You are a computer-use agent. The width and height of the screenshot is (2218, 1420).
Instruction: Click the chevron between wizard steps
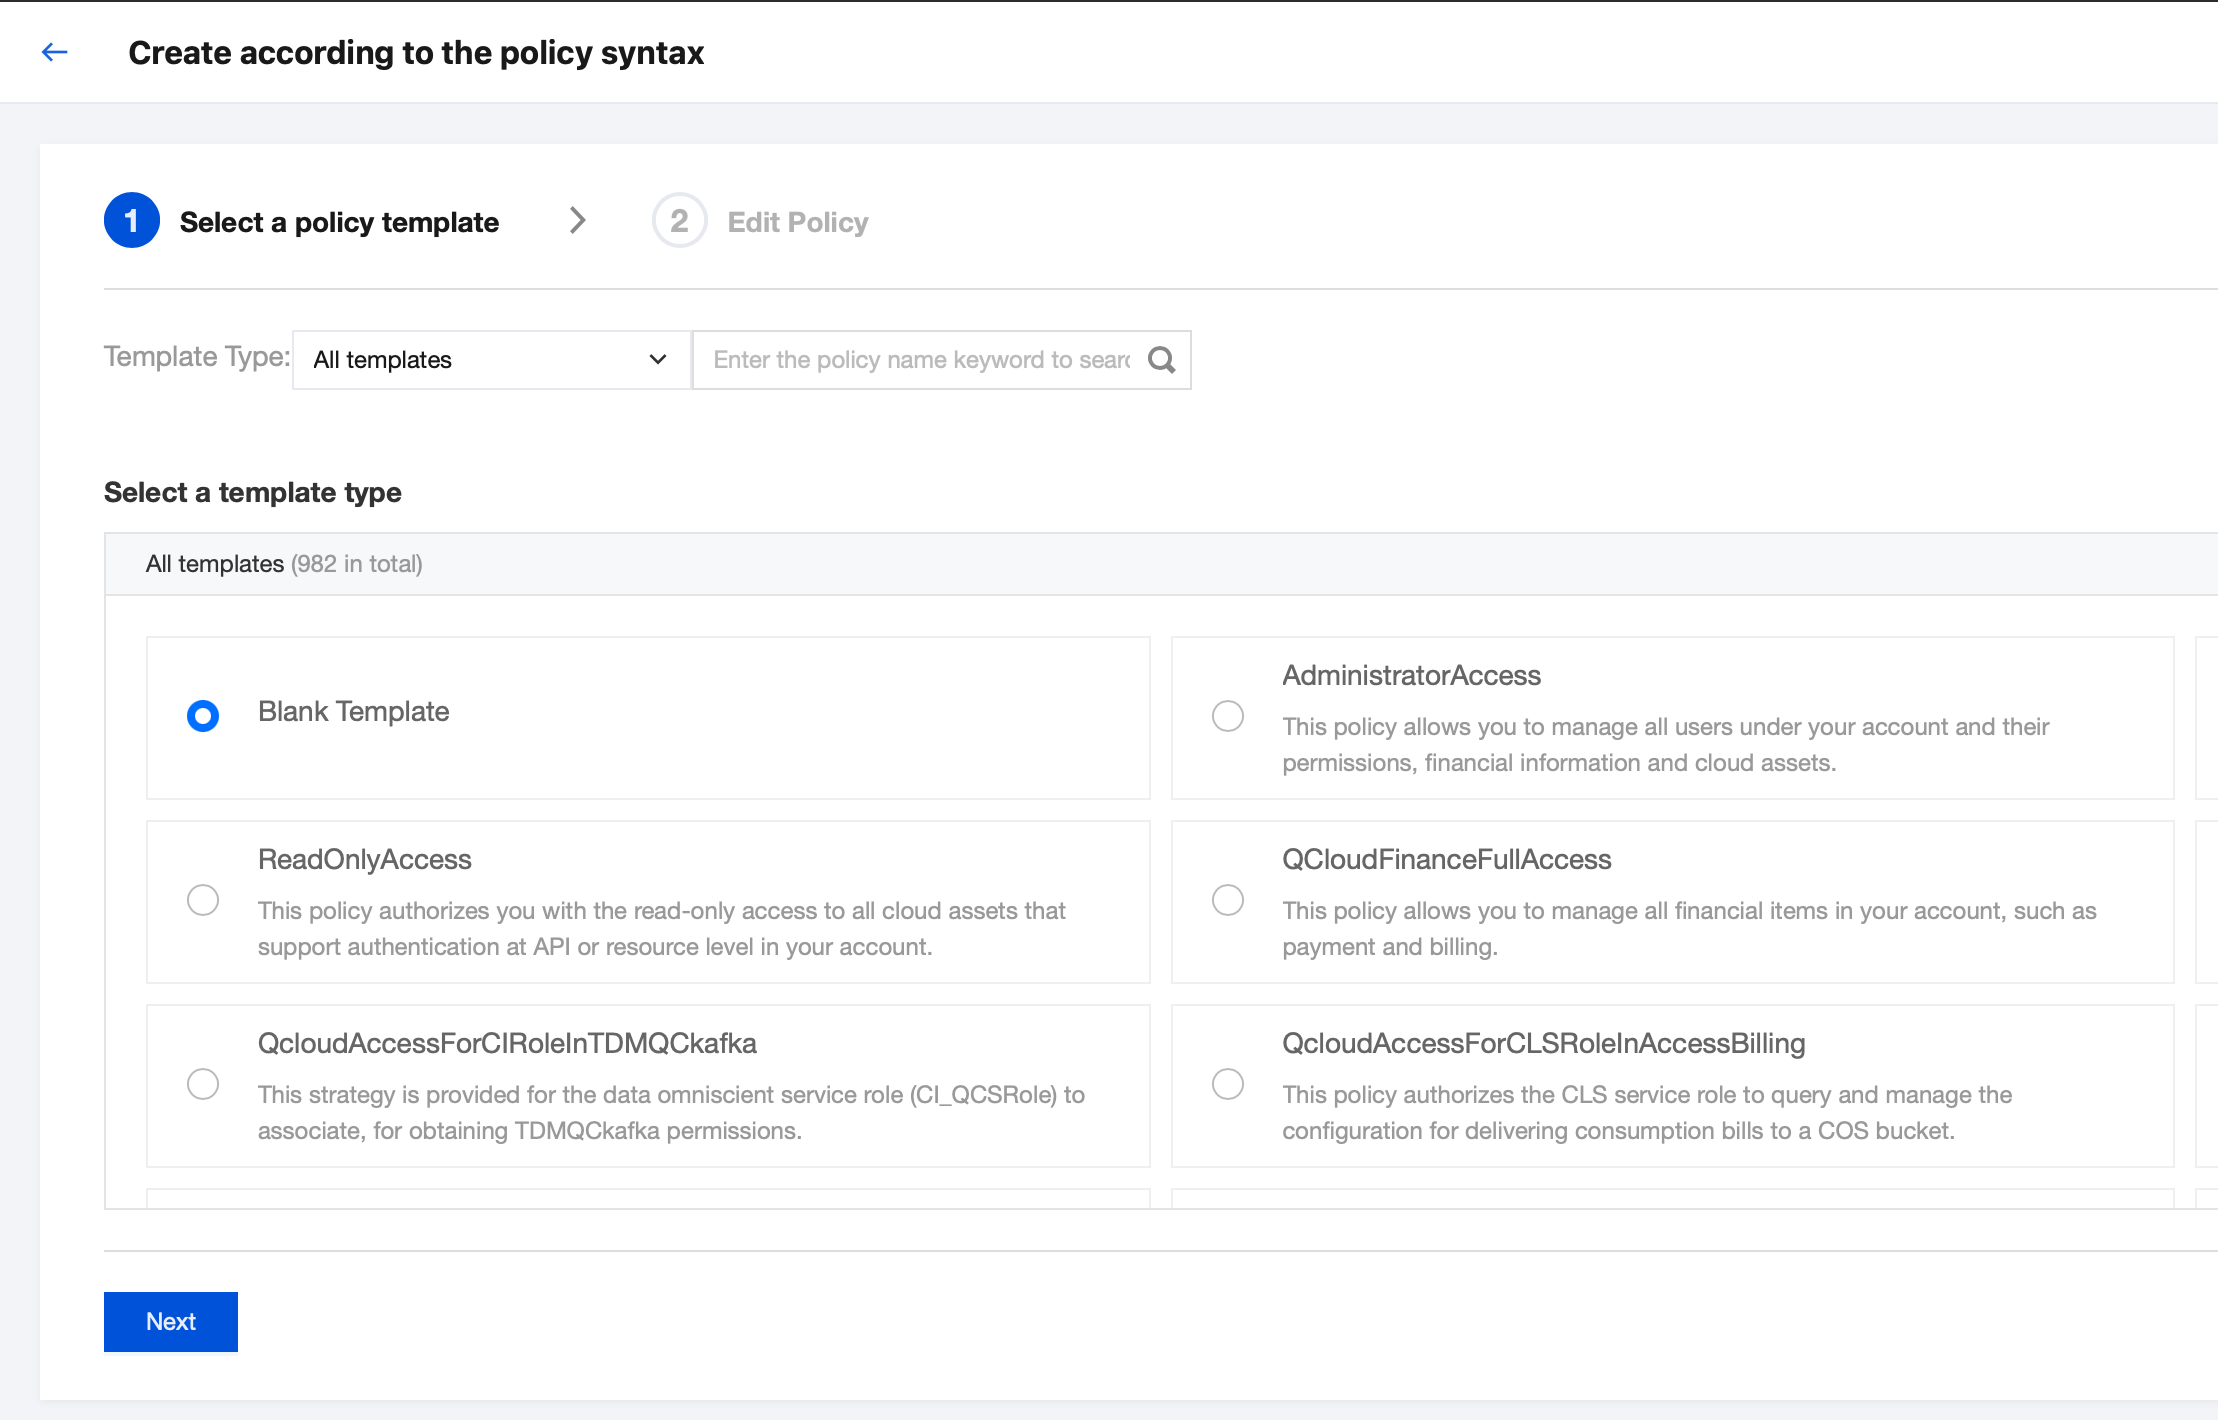[577, 221]
